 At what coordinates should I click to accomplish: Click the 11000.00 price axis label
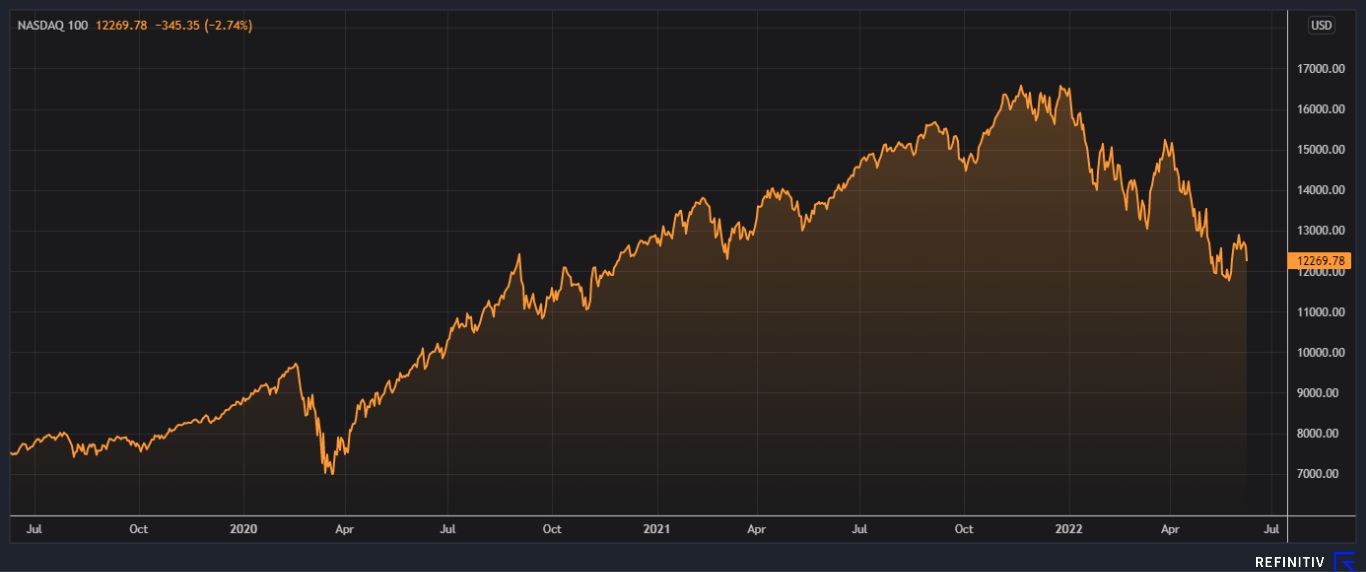pyautogui.click(x=1322, y=312)
